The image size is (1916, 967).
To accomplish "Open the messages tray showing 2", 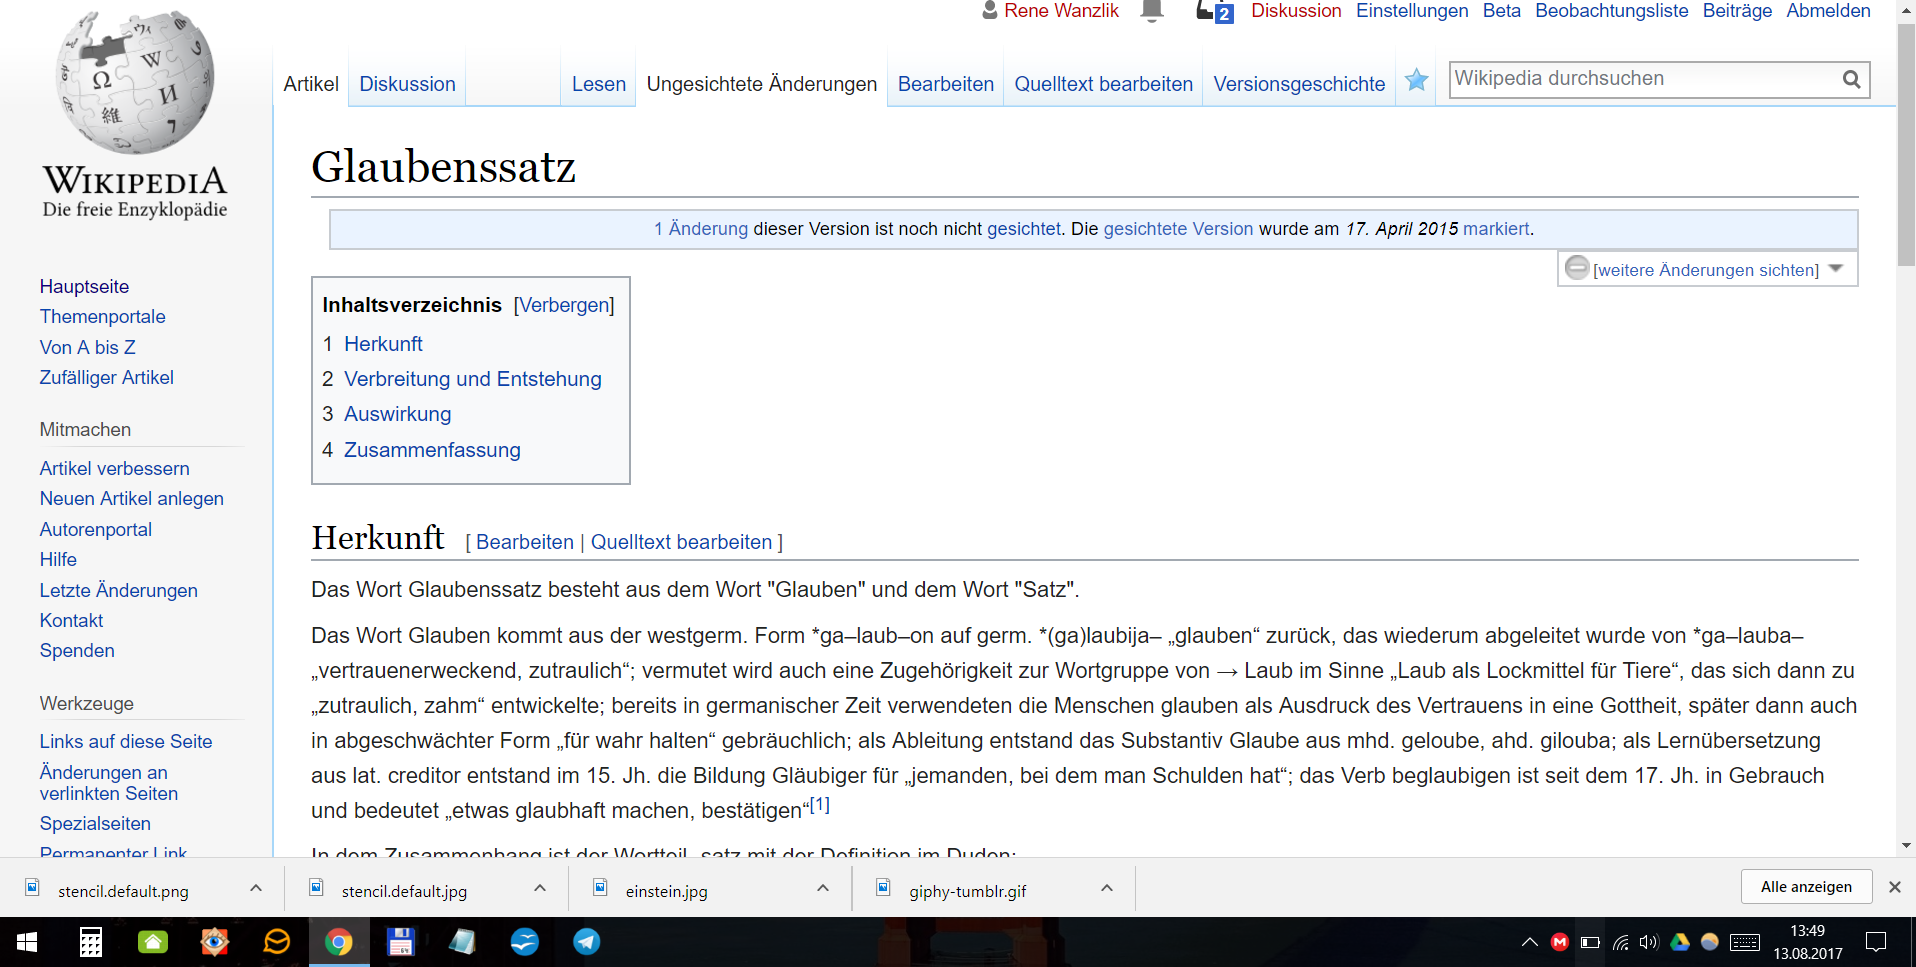I will (x=1214, y=12).
